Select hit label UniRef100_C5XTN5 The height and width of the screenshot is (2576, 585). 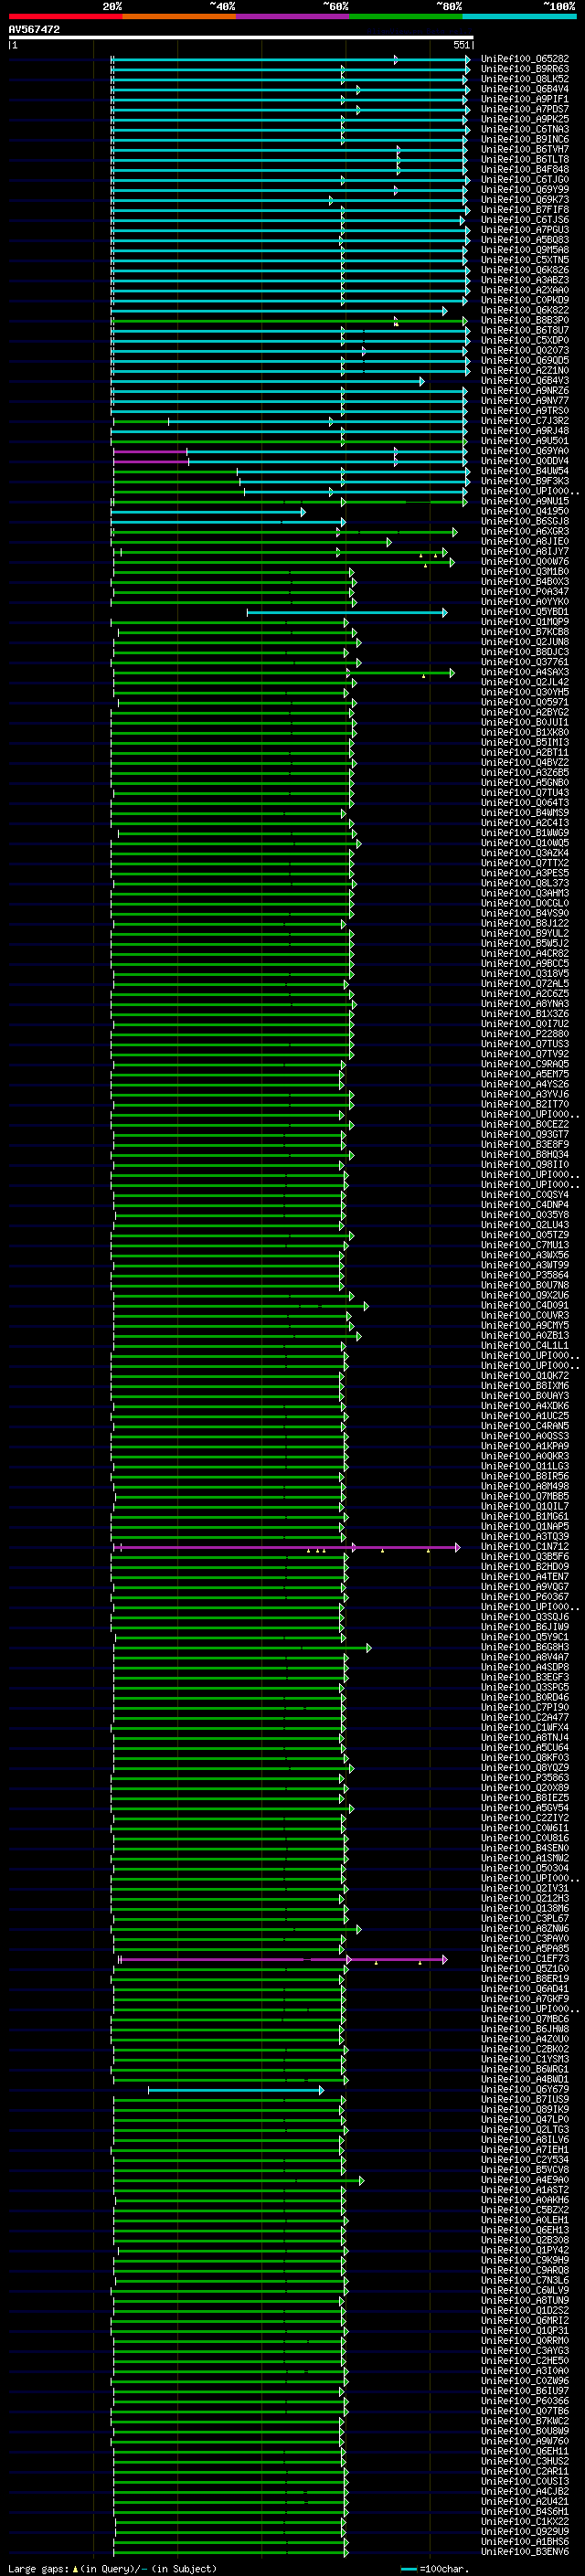click(x=525, y=260)
